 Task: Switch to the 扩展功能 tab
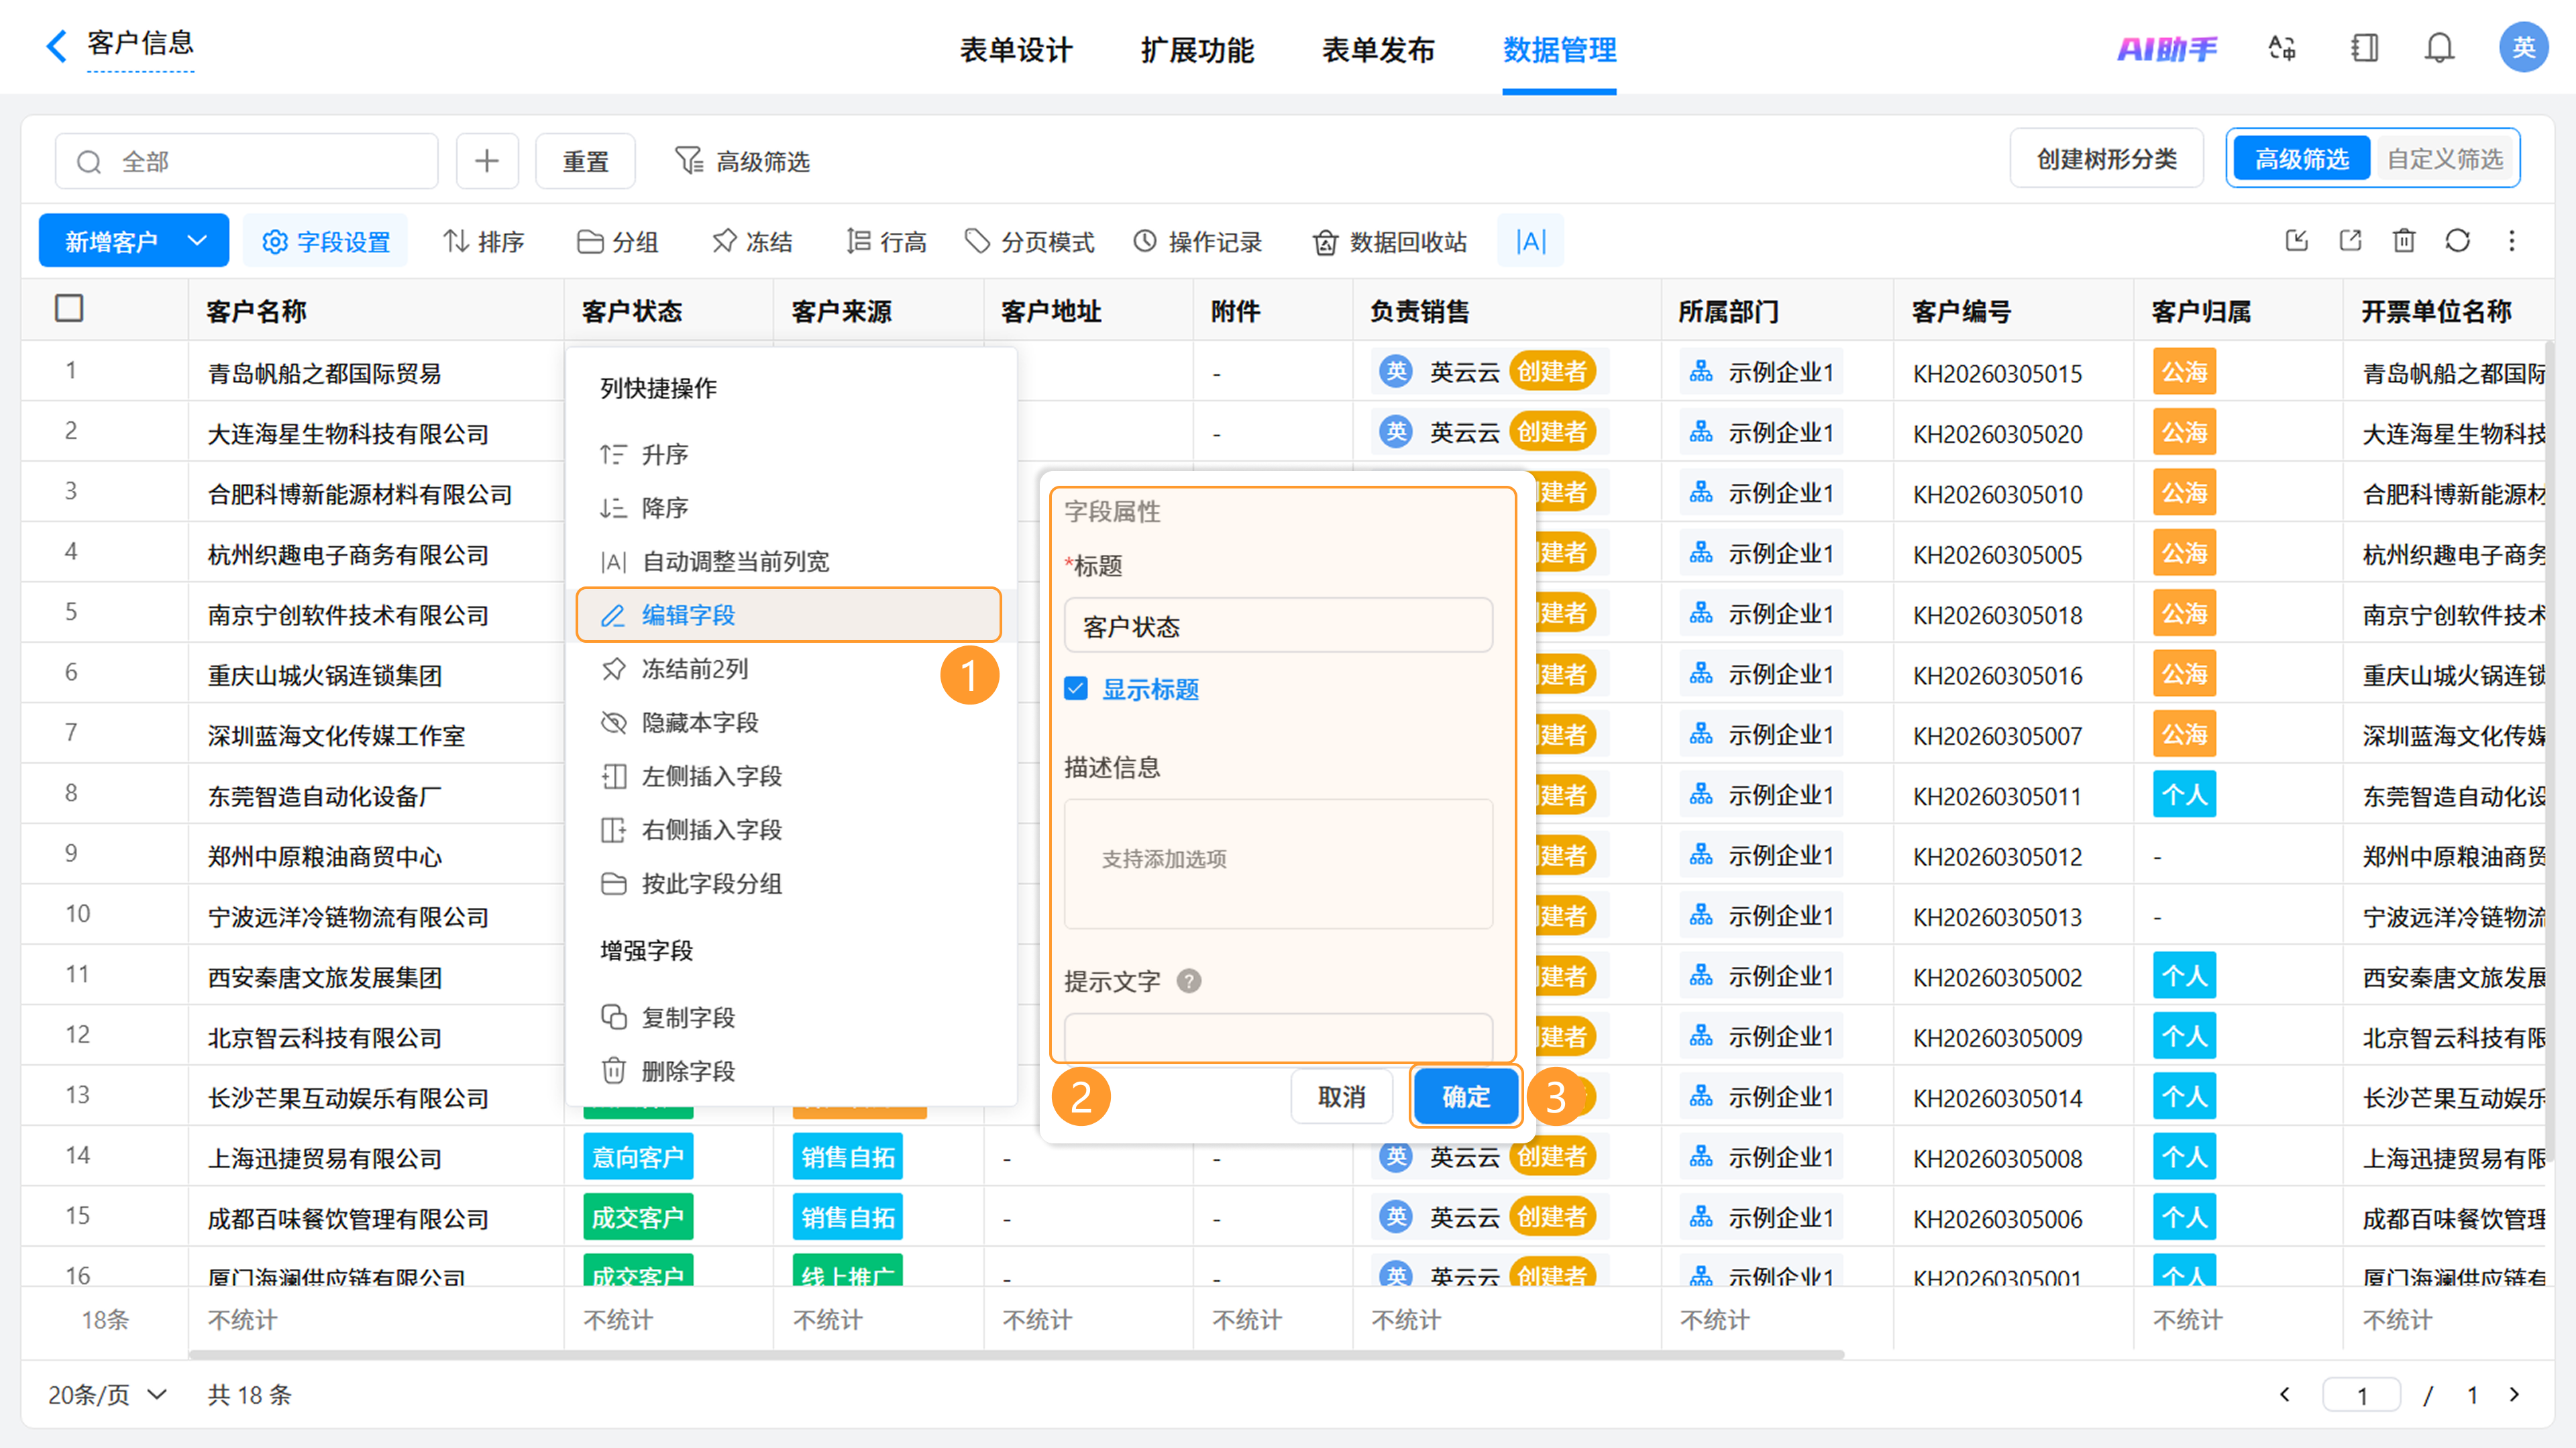coord(1197,49)
